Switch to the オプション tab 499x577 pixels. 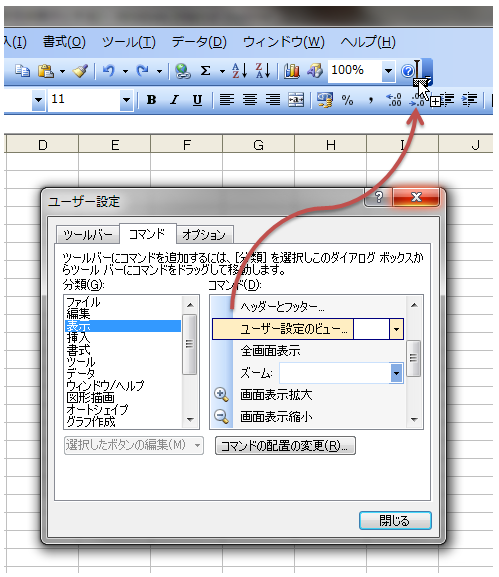click(x=204, y=234)
